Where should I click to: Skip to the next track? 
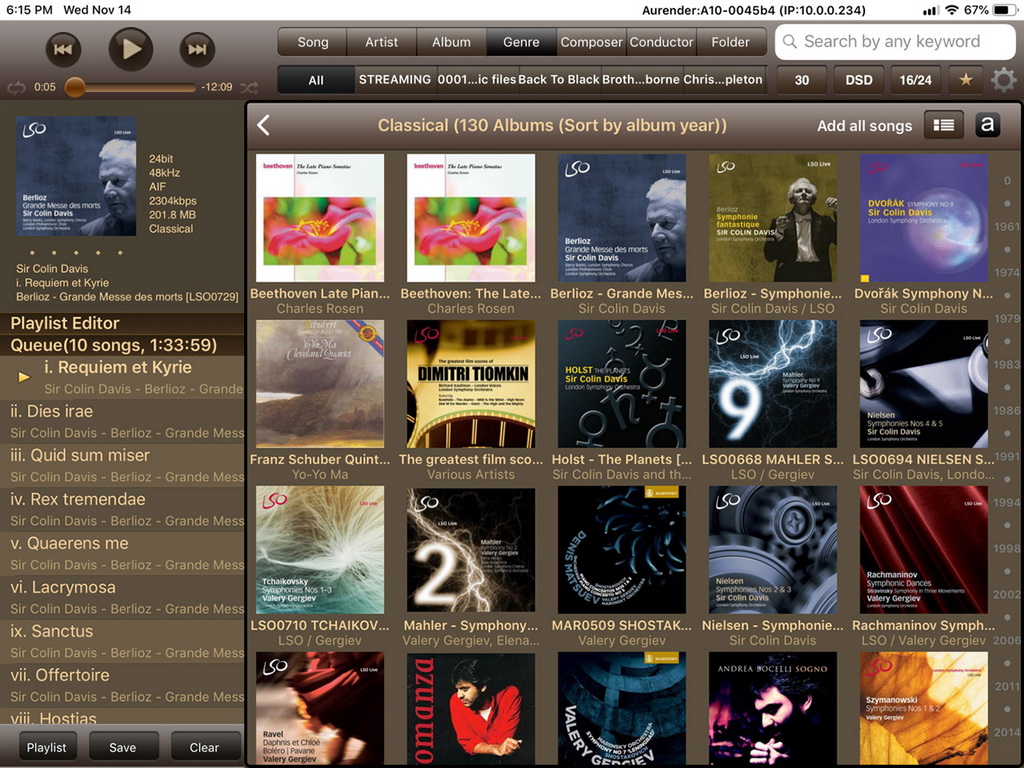click(197, 49)
